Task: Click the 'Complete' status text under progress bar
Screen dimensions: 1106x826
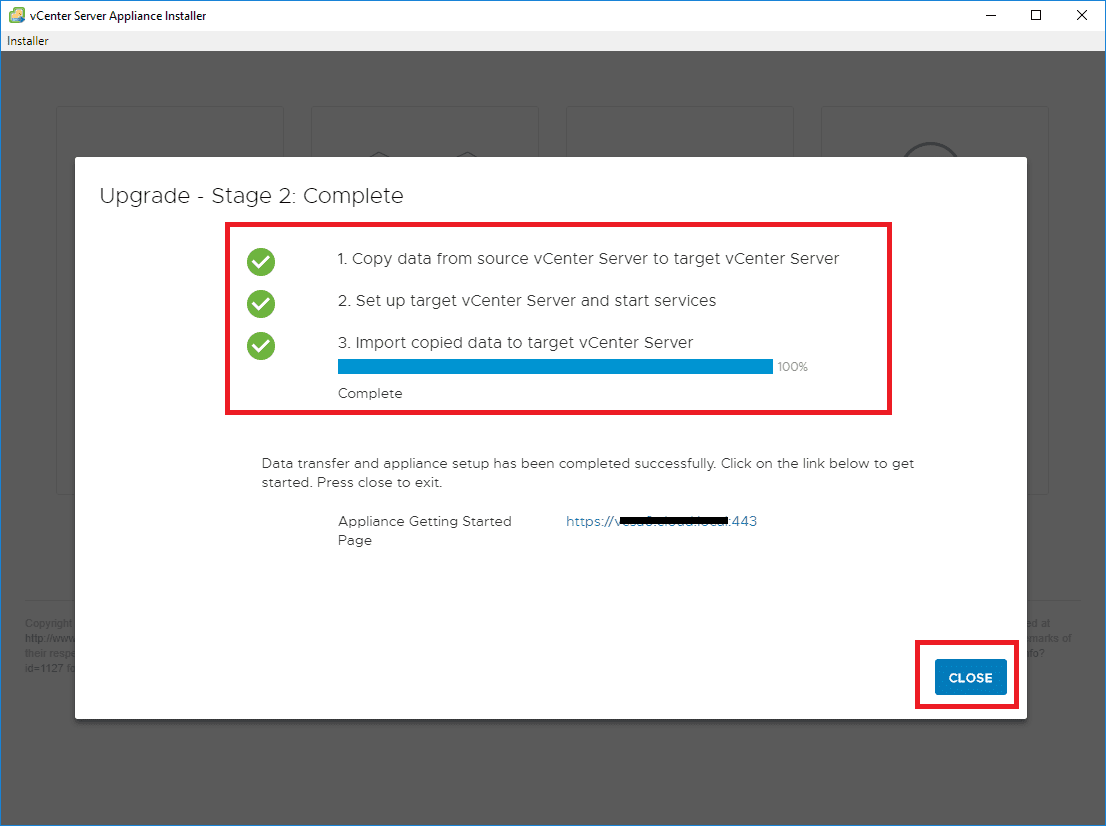Action: (x=370, y=394)
